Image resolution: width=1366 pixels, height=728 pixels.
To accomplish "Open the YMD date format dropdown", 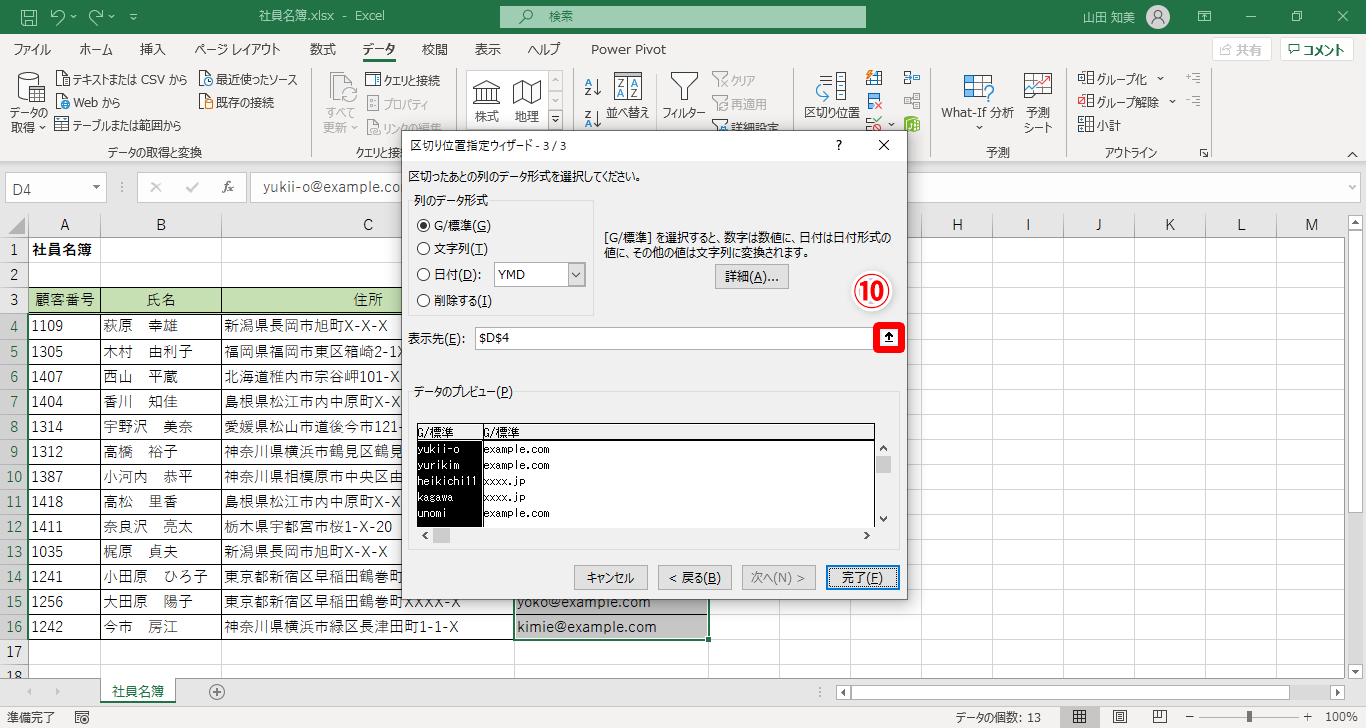I will point(576,275).
